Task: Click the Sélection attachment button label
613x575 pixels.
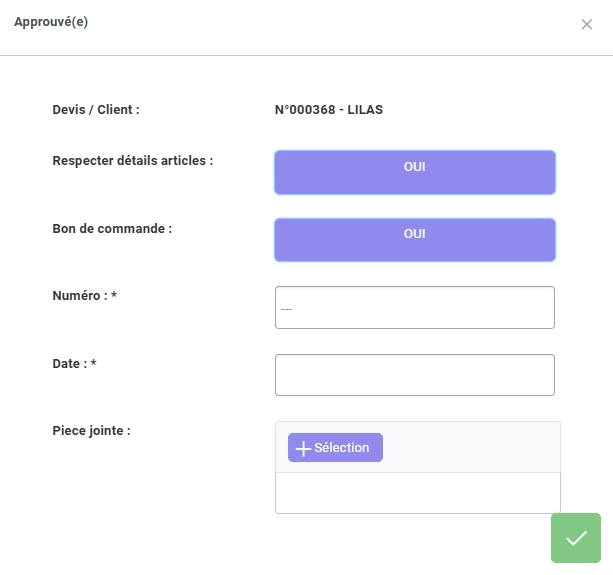Action: (x=342, y=448)
